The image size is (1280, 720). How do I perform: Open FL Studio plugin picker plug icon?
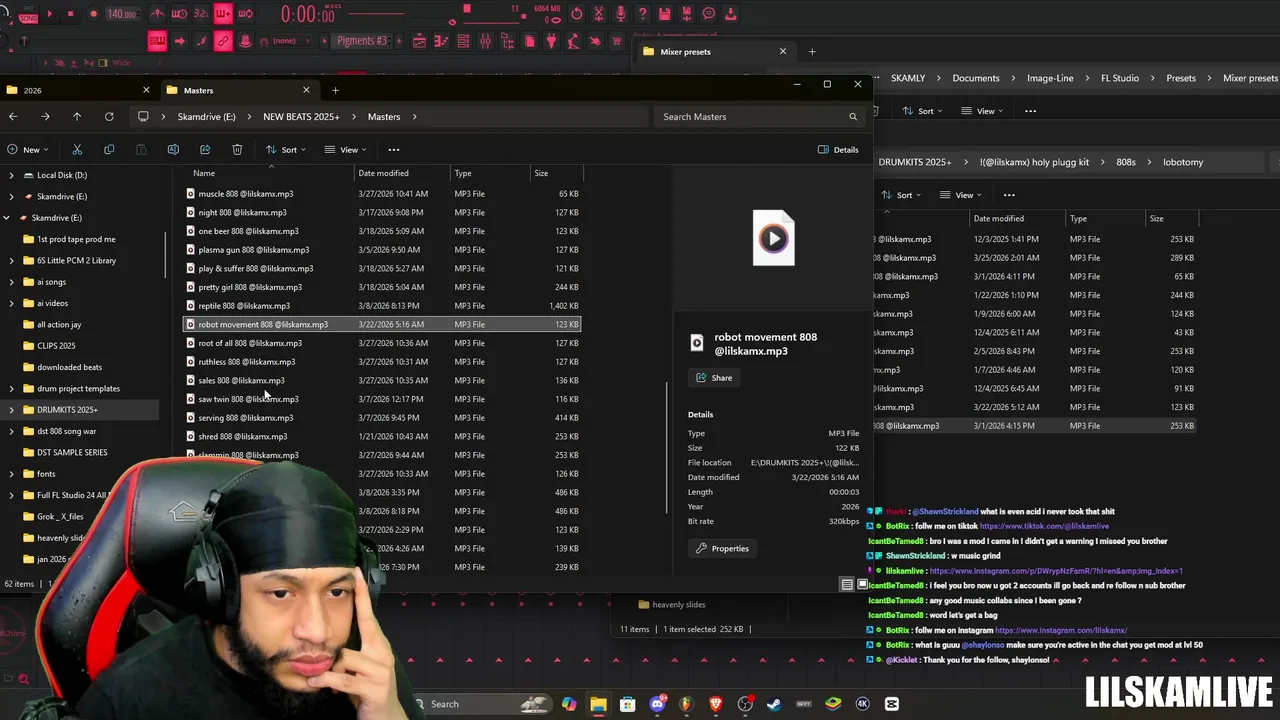pos(551,41)
